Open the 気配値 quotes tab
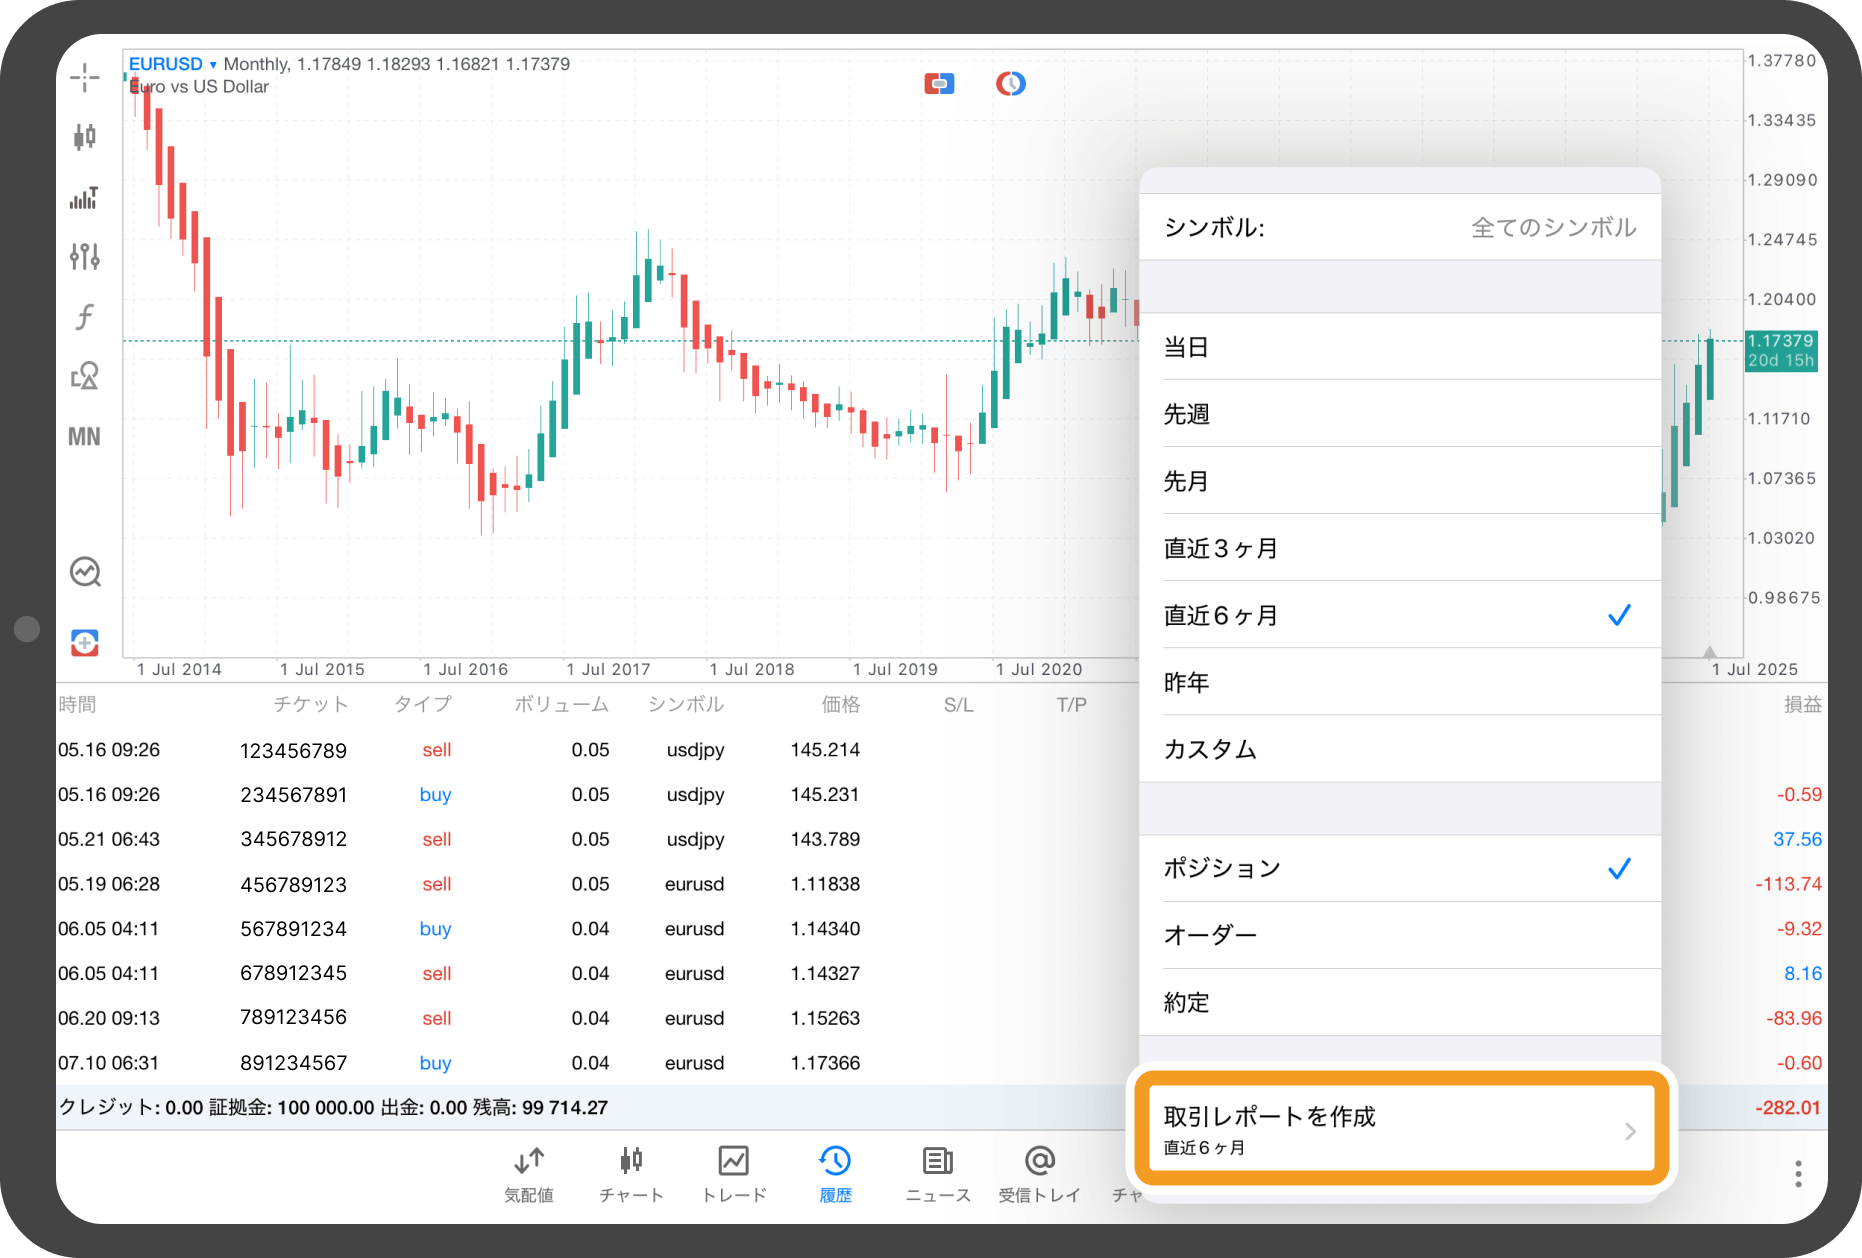The height and width of the screenshot is (1258, 1862). pyautogui.click(x=529, y=1173)
